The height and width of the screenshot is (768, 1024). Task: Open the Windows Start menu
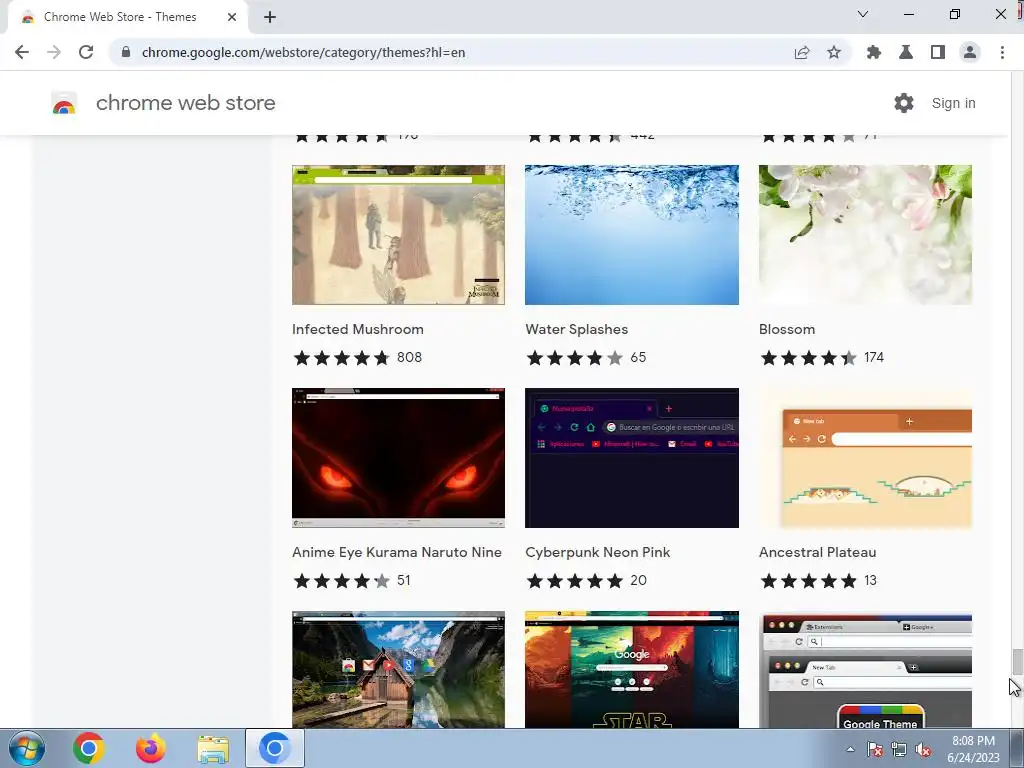(x=27, y=748)
